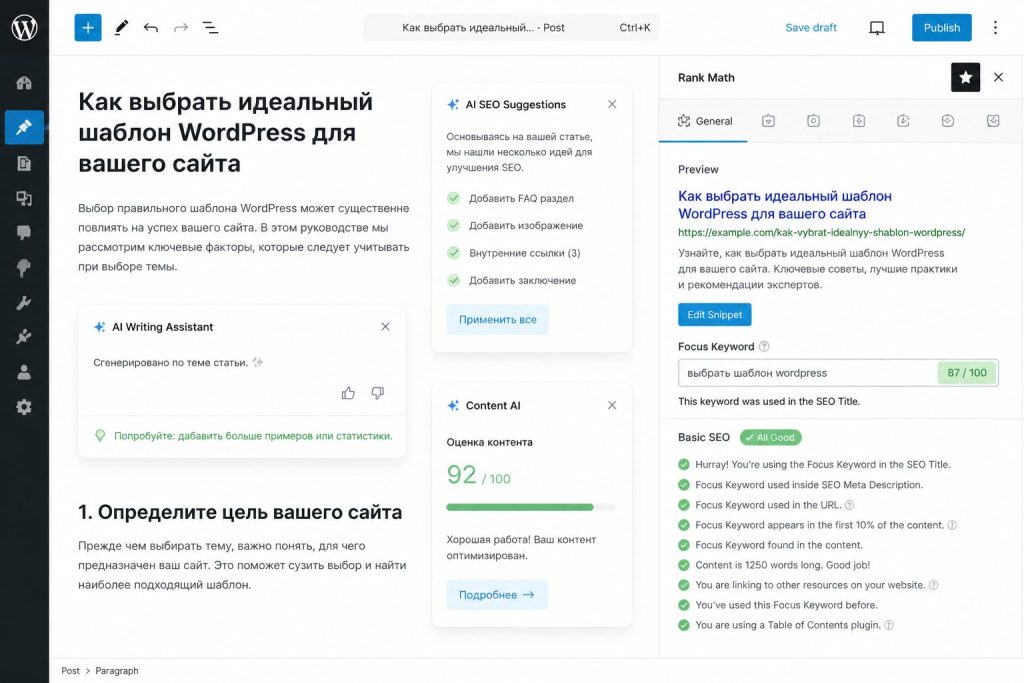Click the Publish button
1024x683 pixels.
point(942,27)
